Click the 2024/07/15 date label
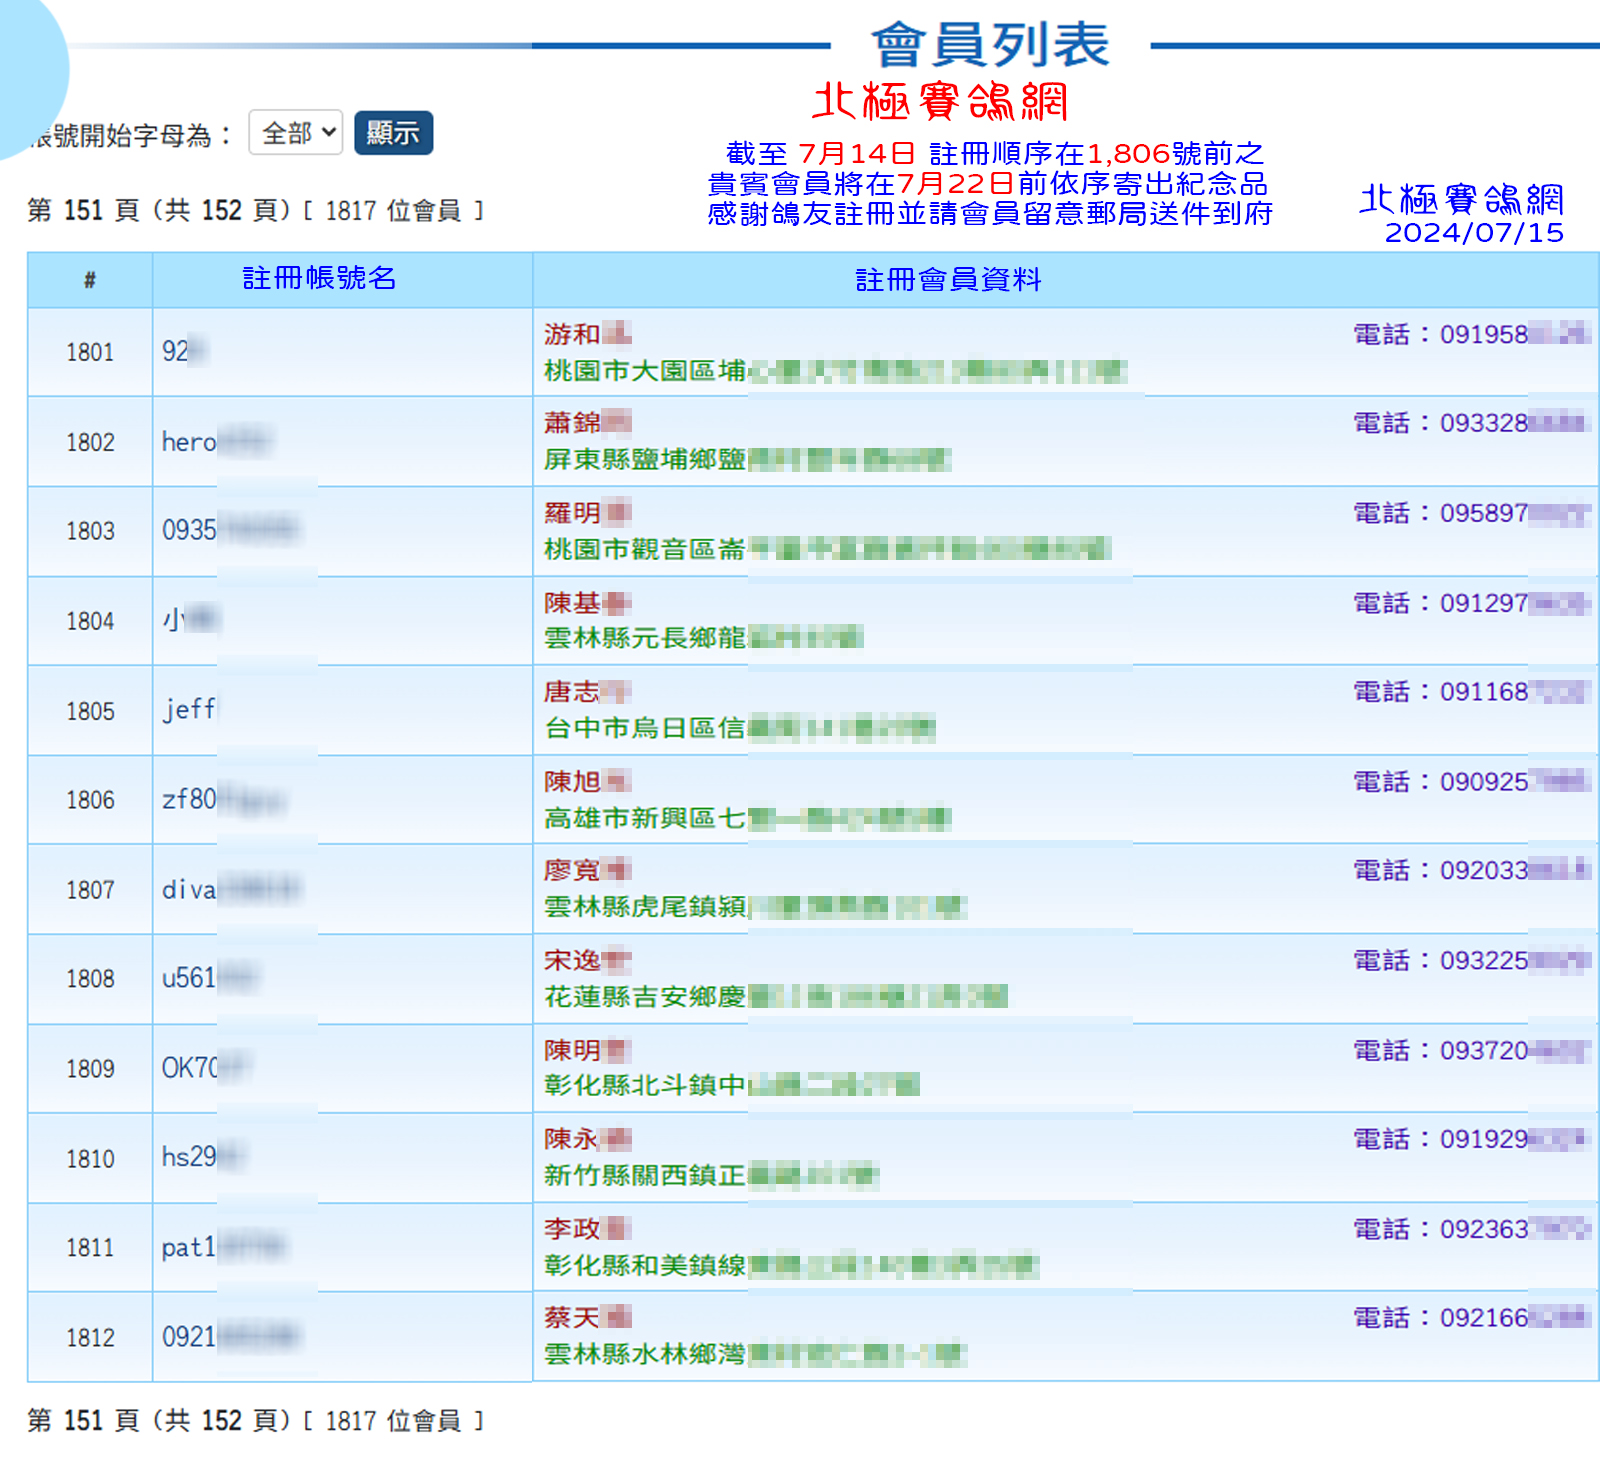 (x=1474, y=233)
